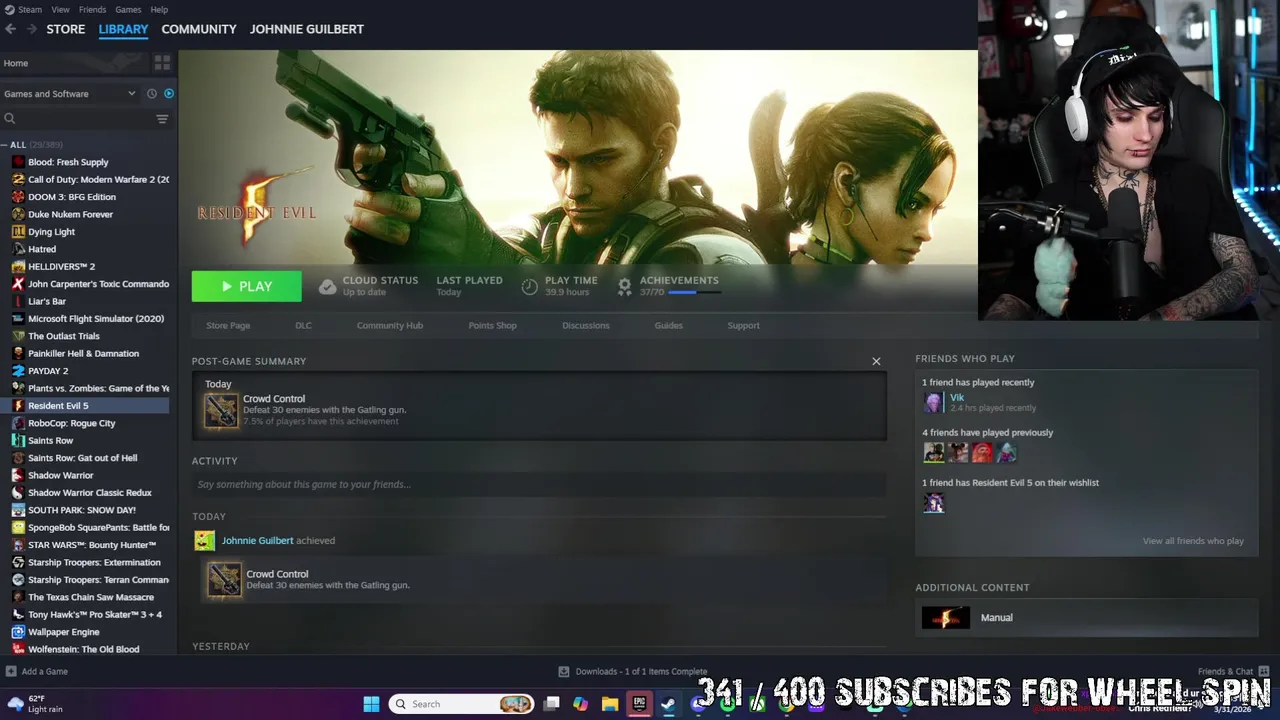The height and width of the screenshot is (720, 1280).
Task: Open the Guides link
Action: click(x=669, y=325)
